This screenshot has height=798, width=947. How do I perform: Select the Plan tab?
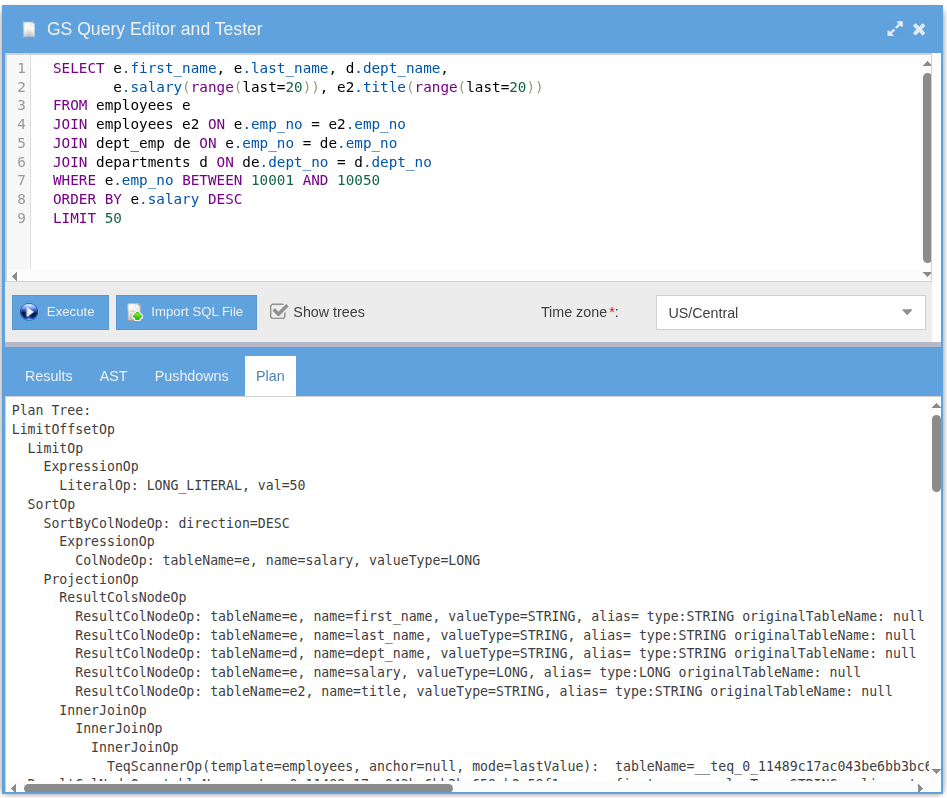(270, 376)
